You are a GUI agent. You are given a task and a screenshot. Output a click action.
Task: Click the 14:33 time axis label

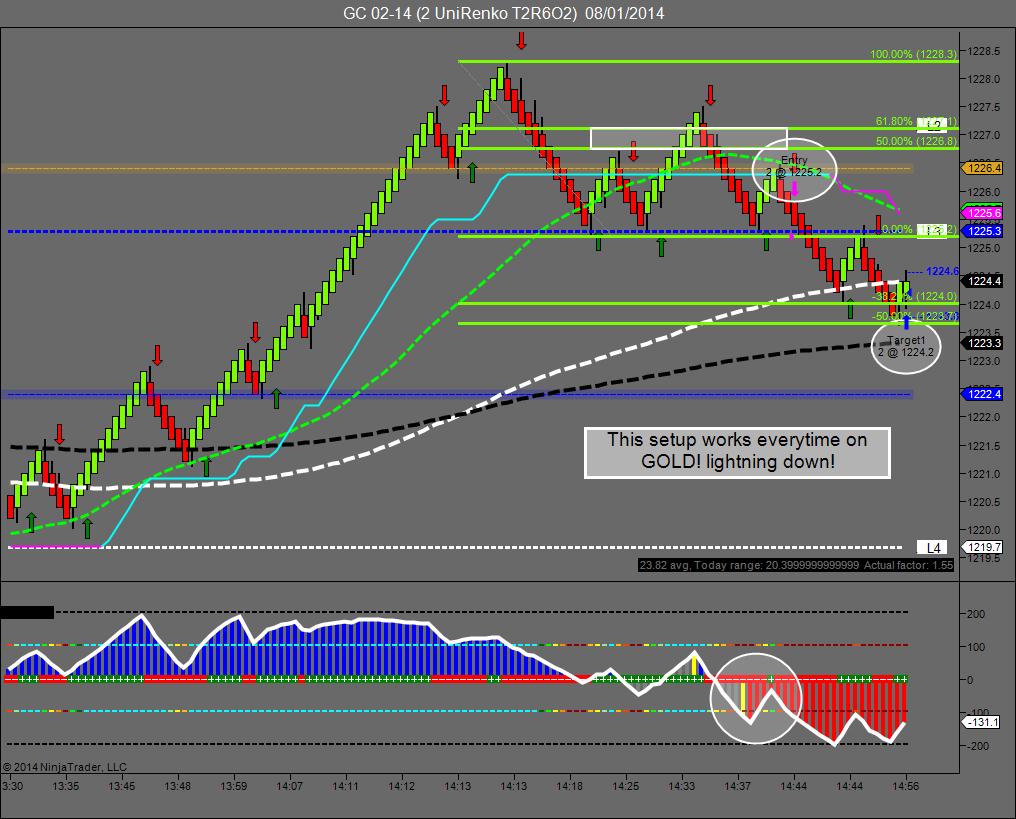(682, 787)
